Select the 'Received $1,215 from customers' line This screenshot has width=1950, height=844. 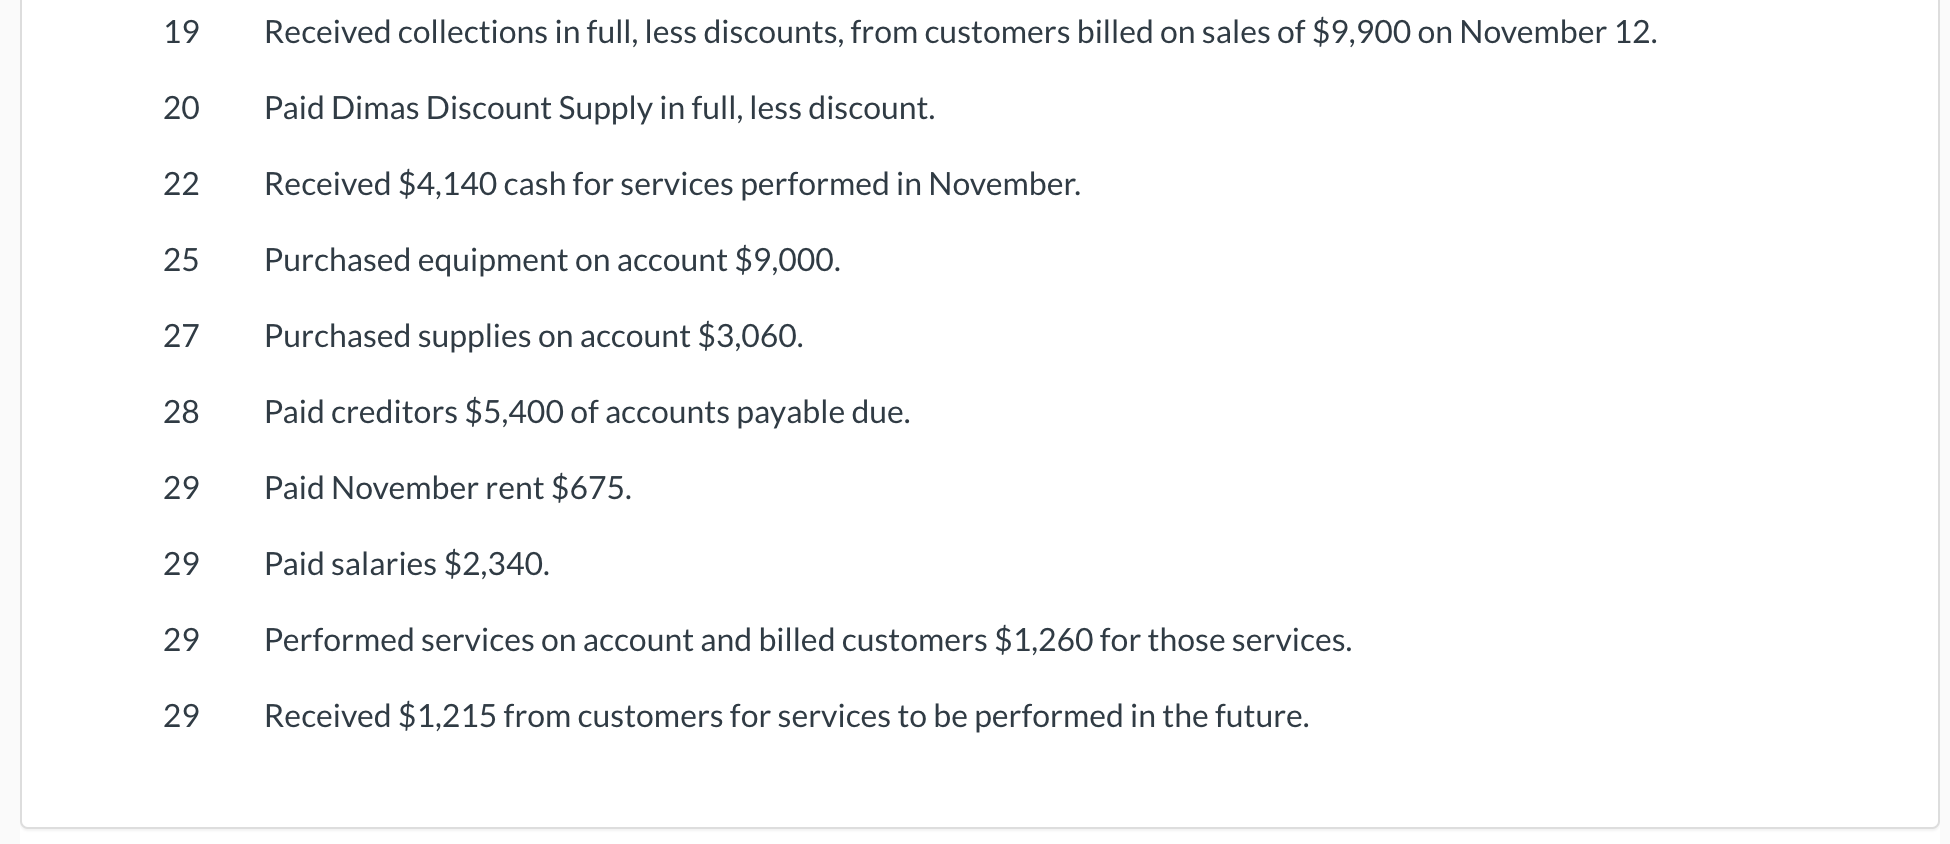pyautogui.click(x=786, y=716)
